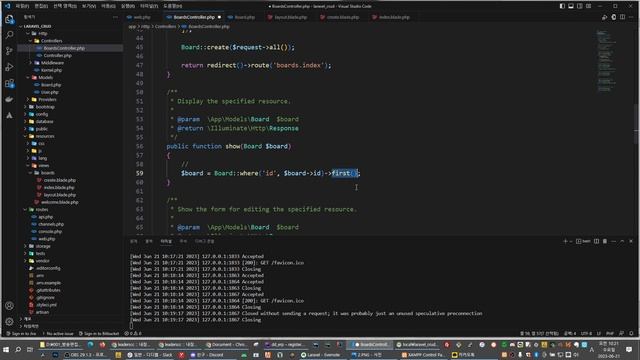
Task: Click Windows taskbar search icon
Action: (18, 350)
